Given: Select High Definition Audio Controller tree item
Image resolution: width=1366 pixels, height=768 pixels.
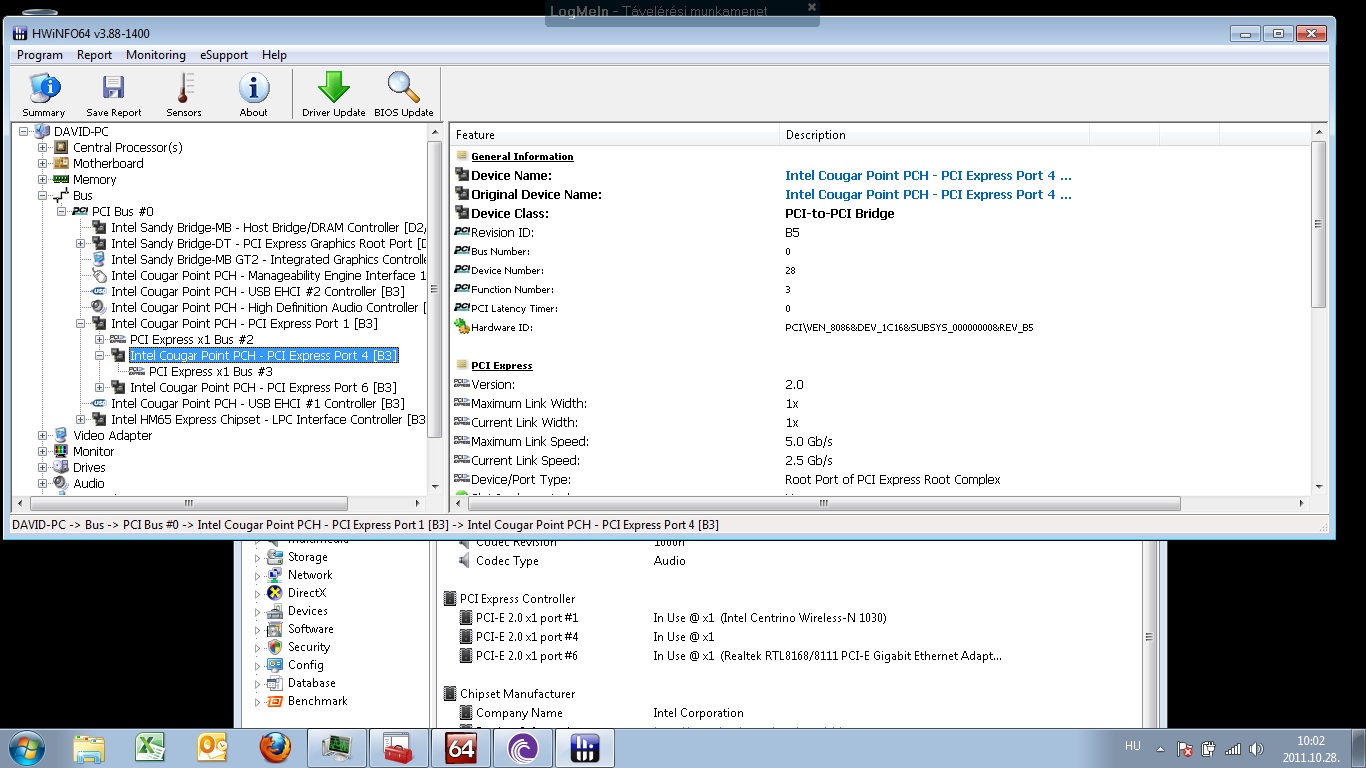Looking at the screenshot, I should point(268,308).
